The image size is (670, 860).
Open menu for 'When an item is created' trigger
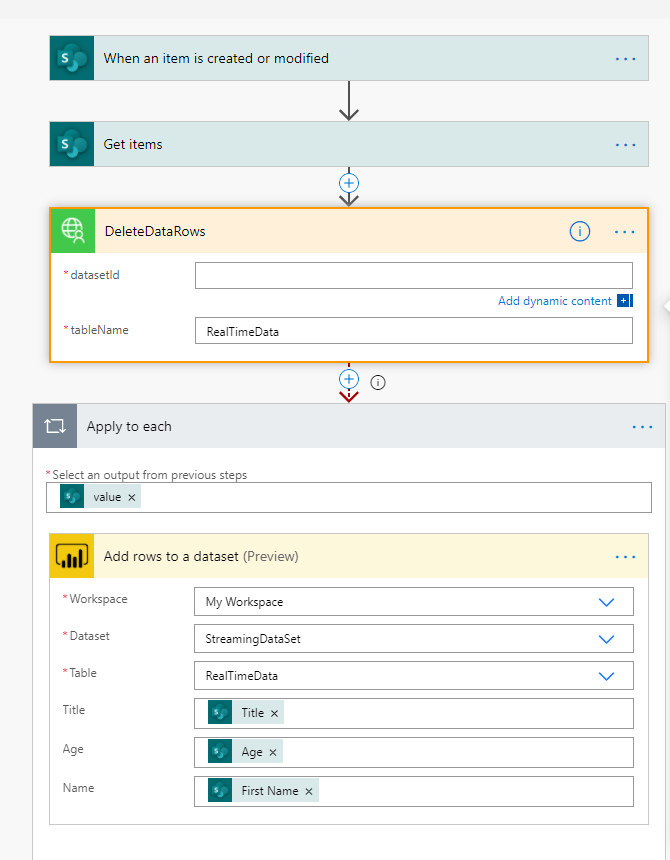point(625,59)
